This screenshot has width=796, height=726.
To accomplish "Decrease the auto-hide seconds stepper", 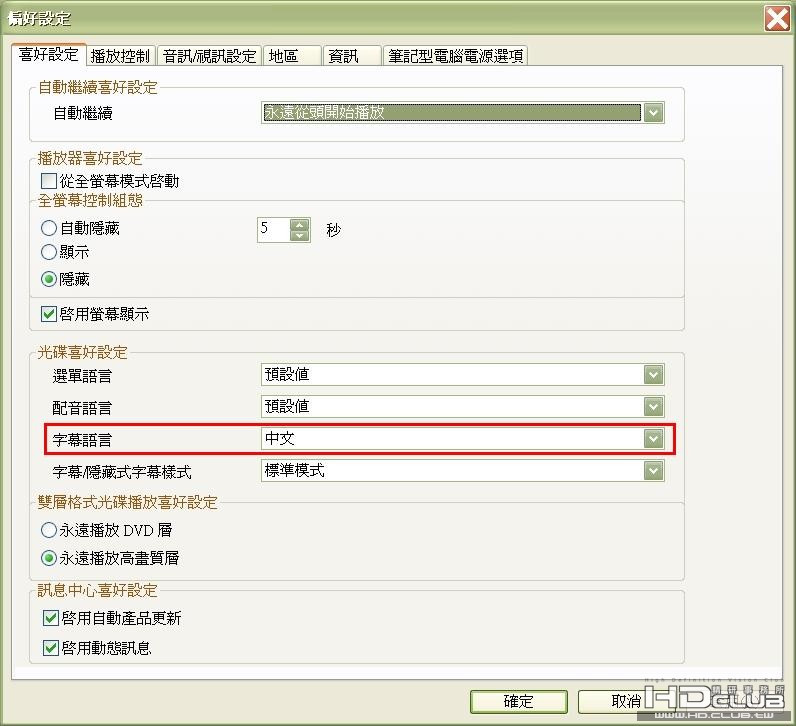I will pyautogui.click(x=300, y=236).
